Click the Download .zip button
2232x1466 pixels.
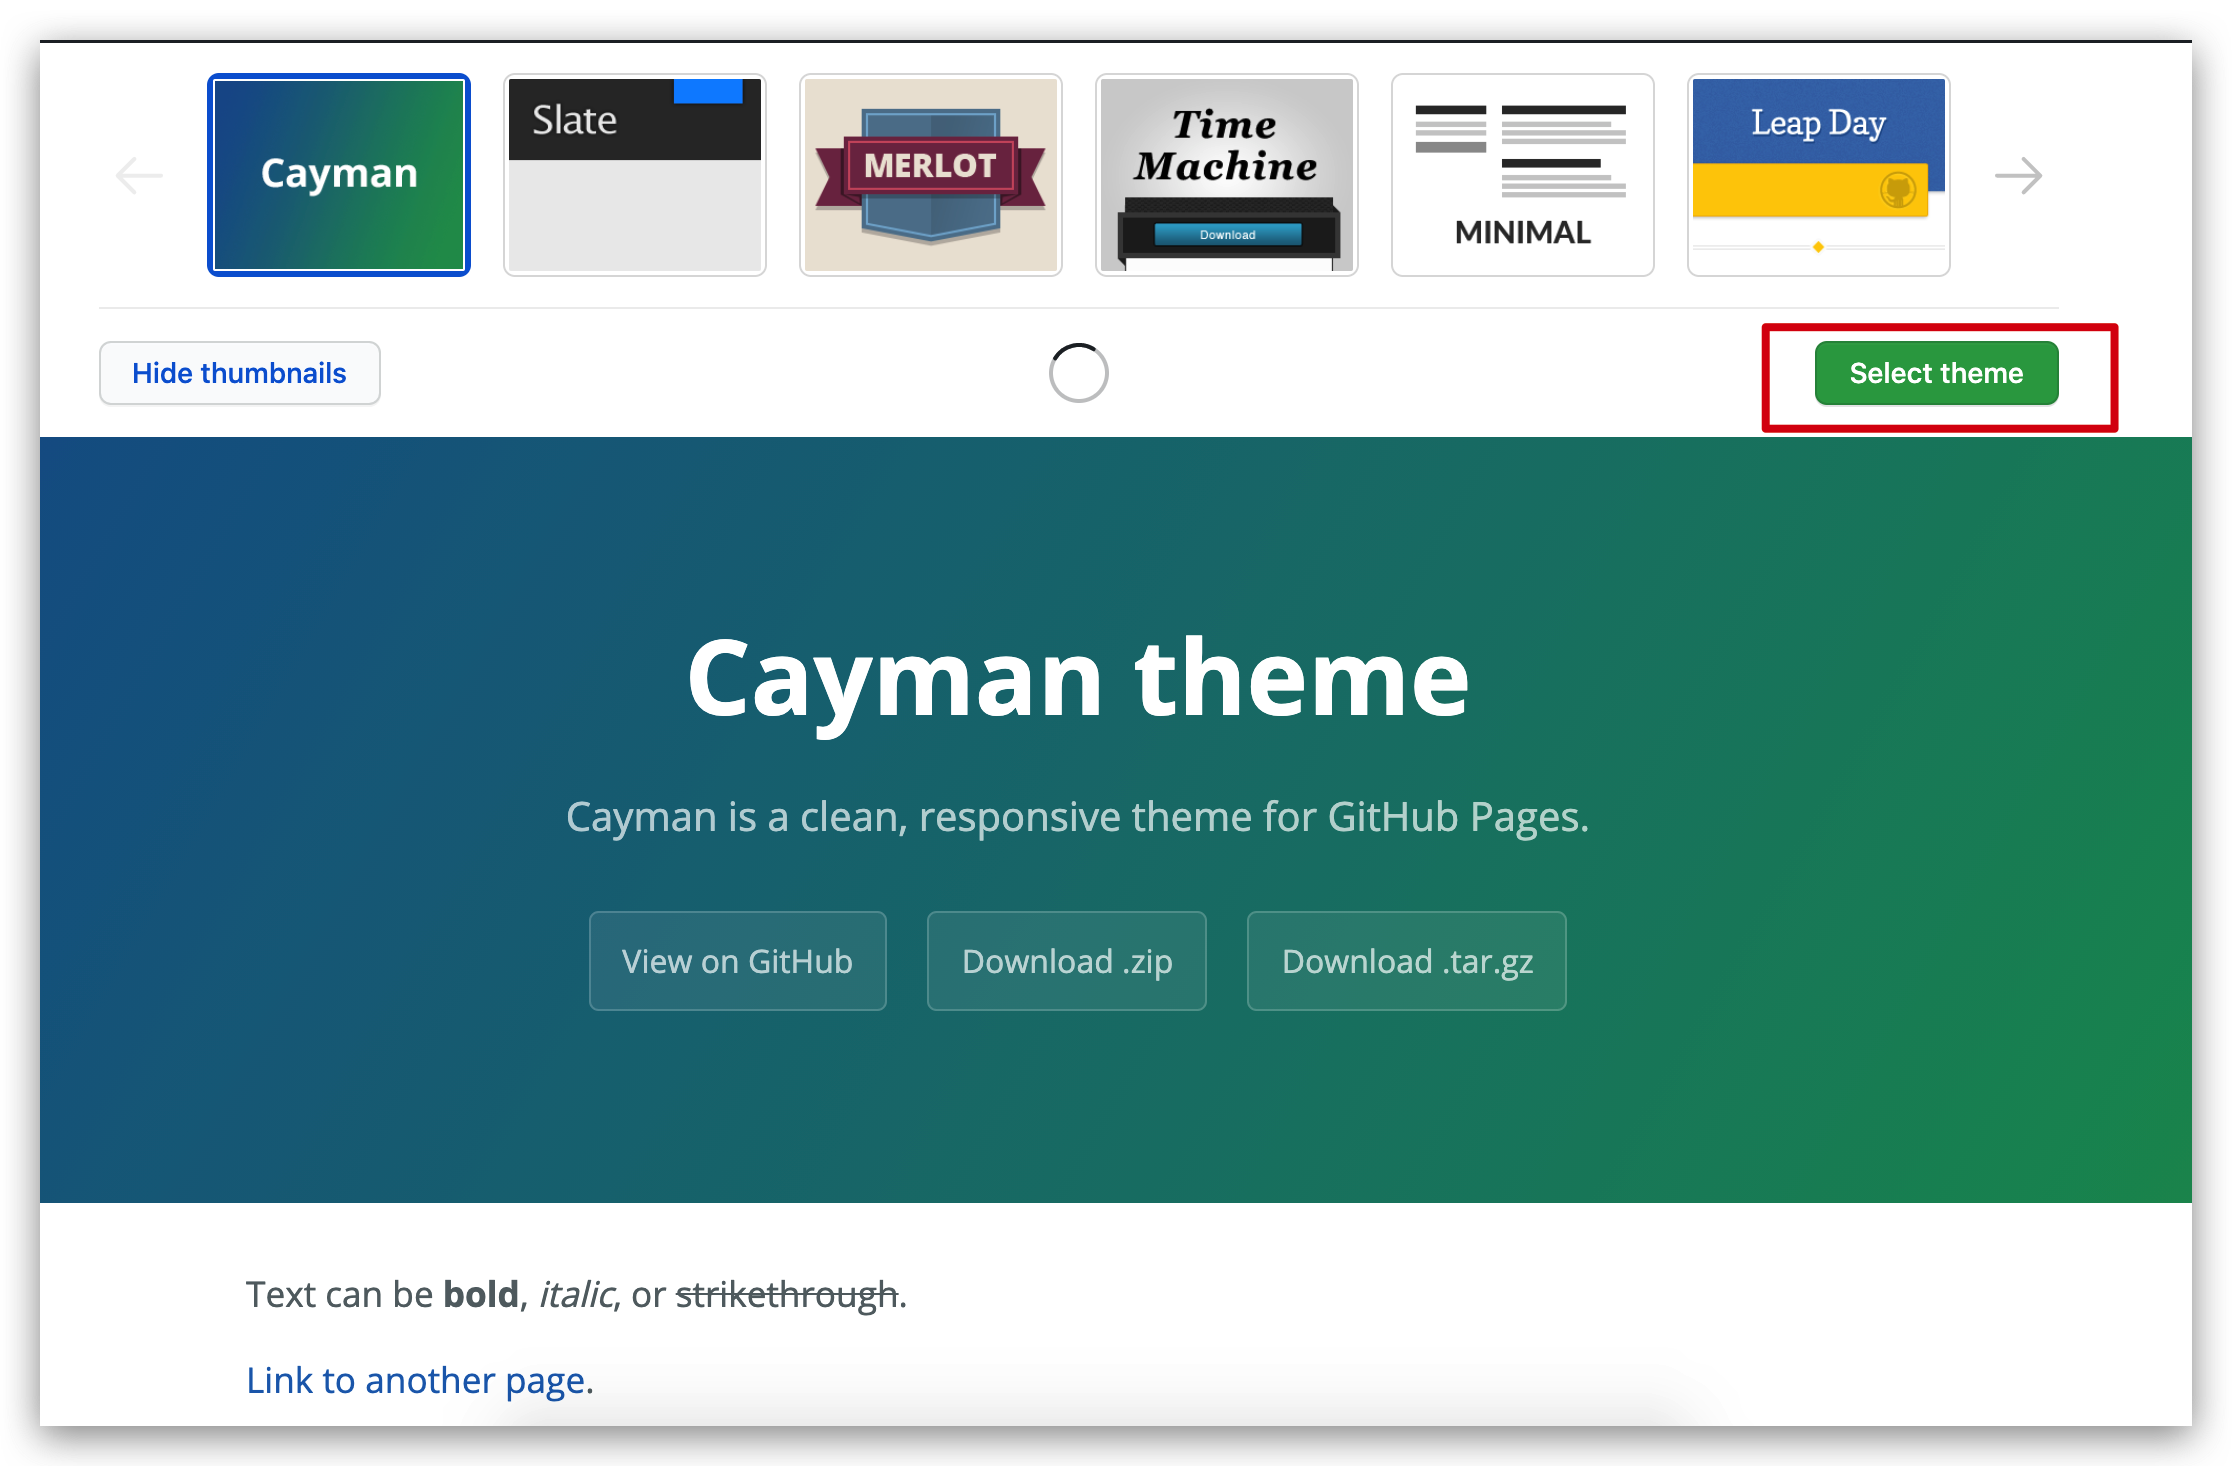(1066, 961)
